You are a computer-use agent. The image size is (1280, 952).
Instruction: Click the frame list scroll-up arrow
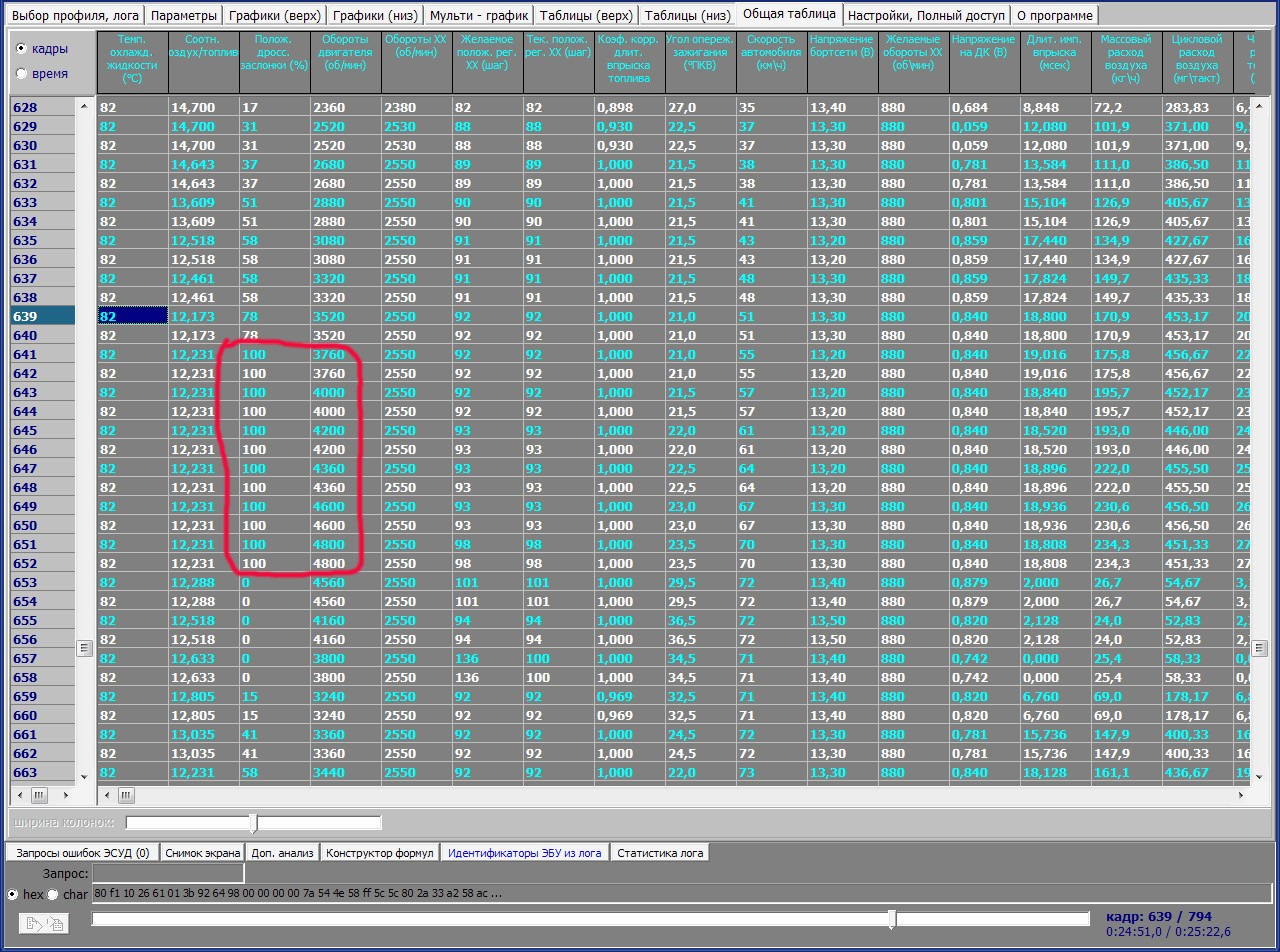pos(84,107)
